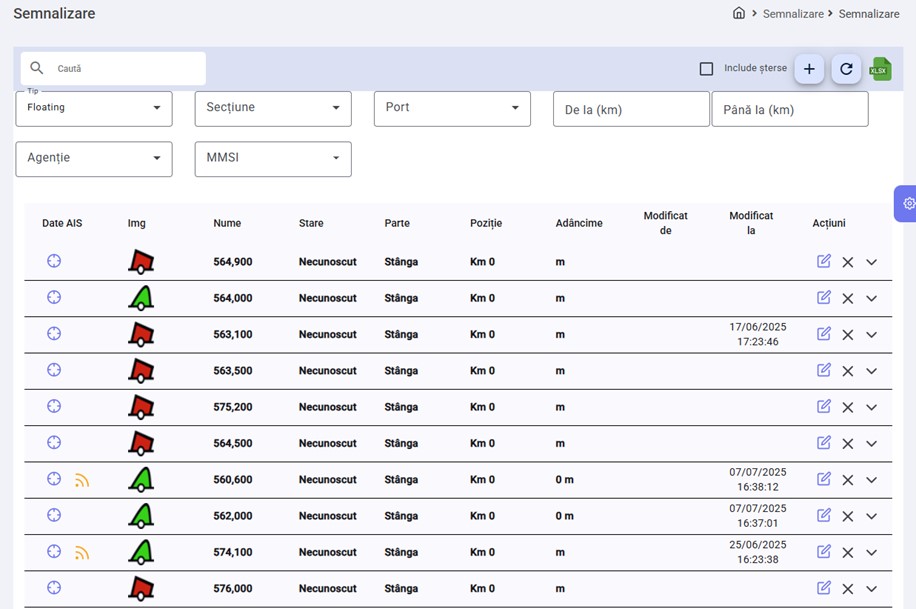
Task: Edit the buoy row named 564,900
Action: 824,261
